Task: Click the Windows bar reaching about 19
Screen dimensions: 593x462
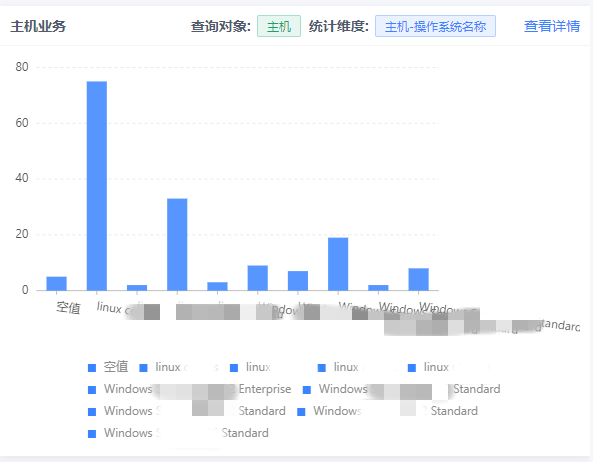Action: (338, 264)
